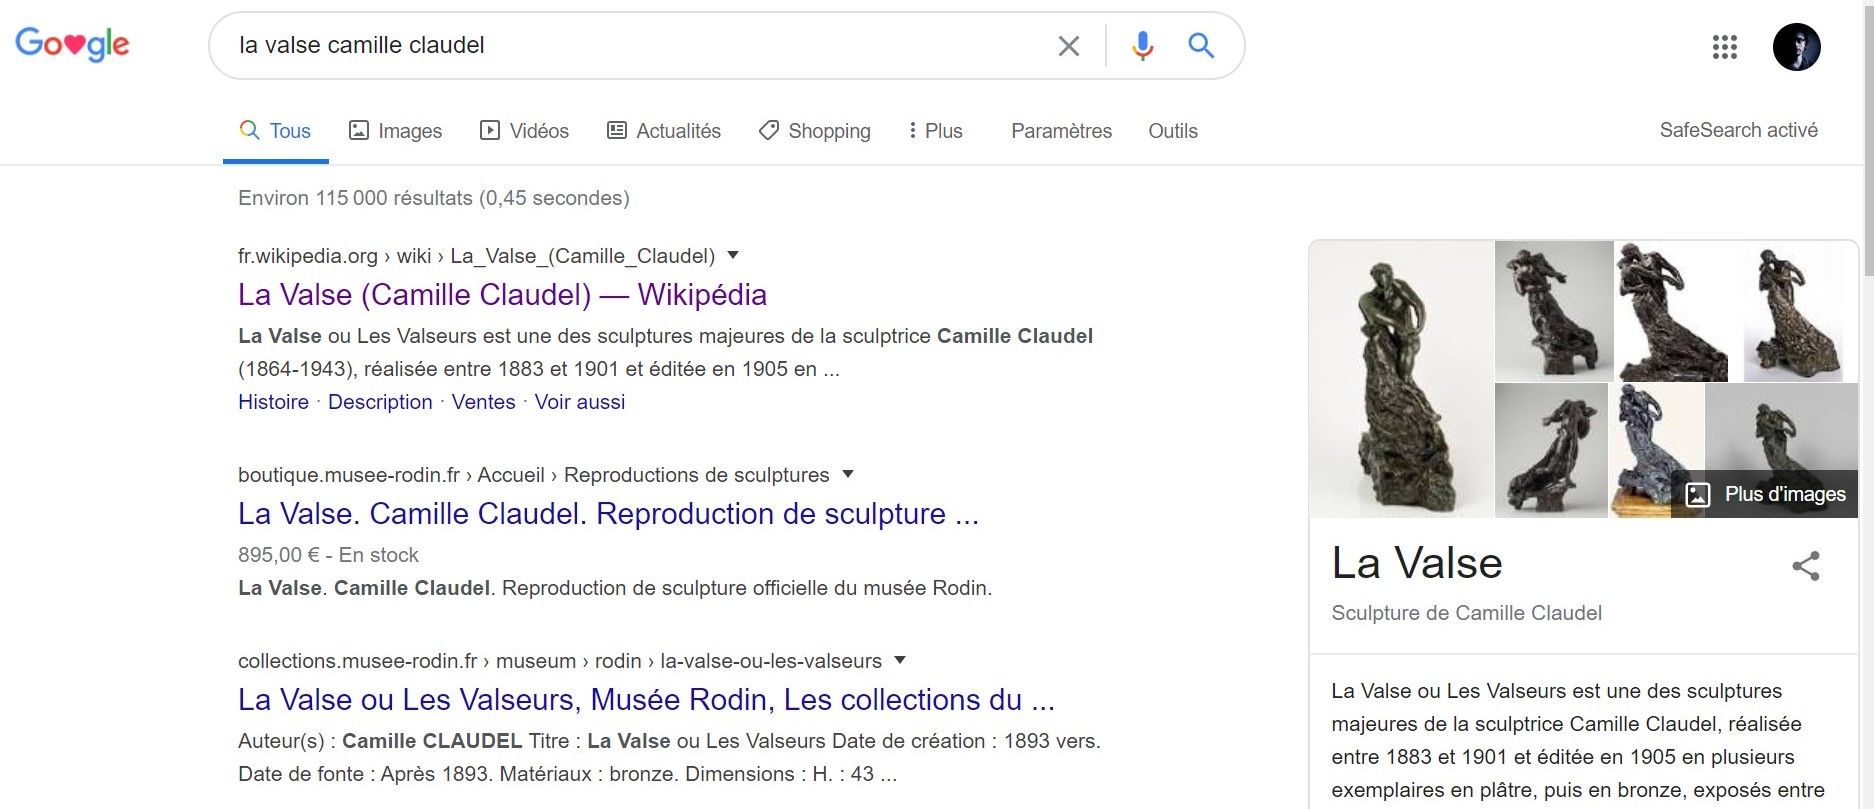The width and height of the screenshot is (1874, 809).
Task: Open the Description sitelink
Action: tap(380, 402)
